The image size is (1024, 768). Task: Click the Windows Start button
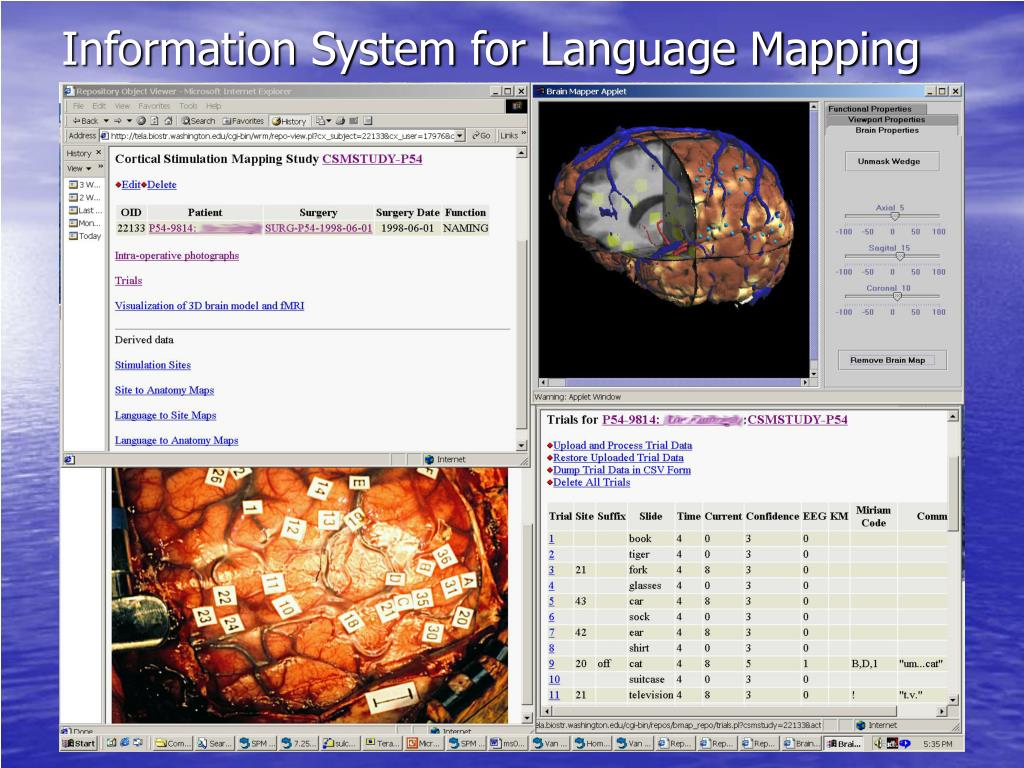click(80, 743)
